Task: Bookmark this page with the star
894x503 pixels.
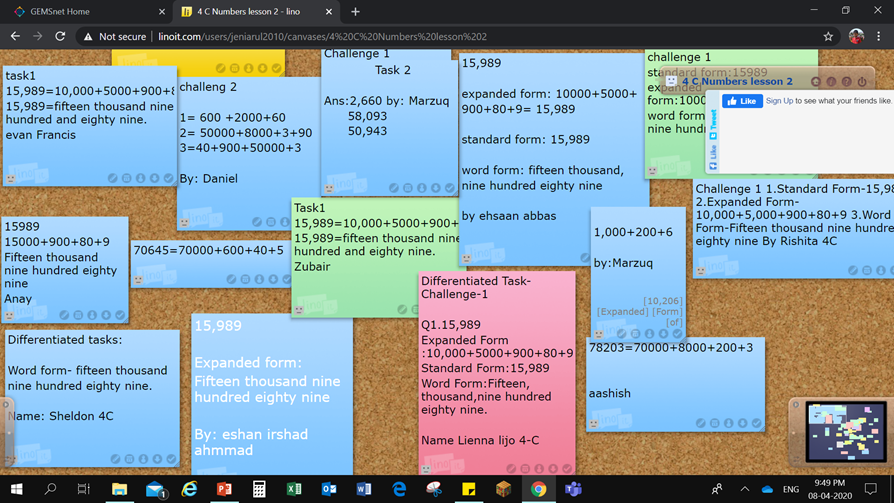Action: [828, 36]
